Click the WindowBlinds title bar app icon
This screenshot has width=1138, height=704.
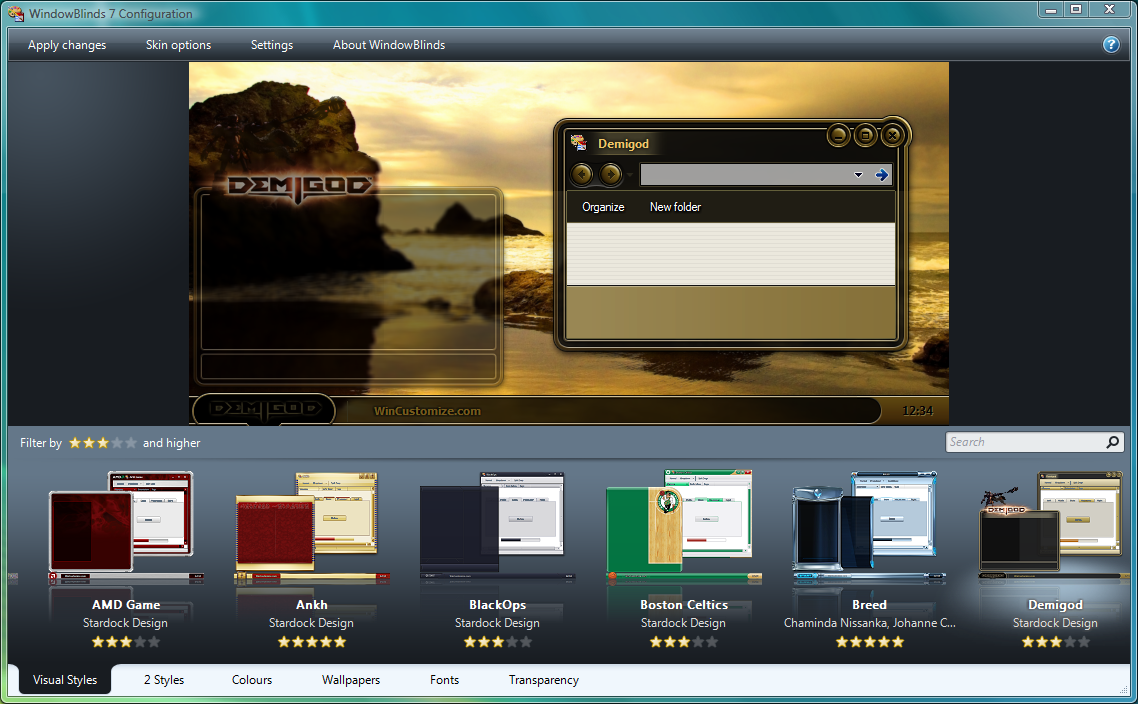coord(16,13)
